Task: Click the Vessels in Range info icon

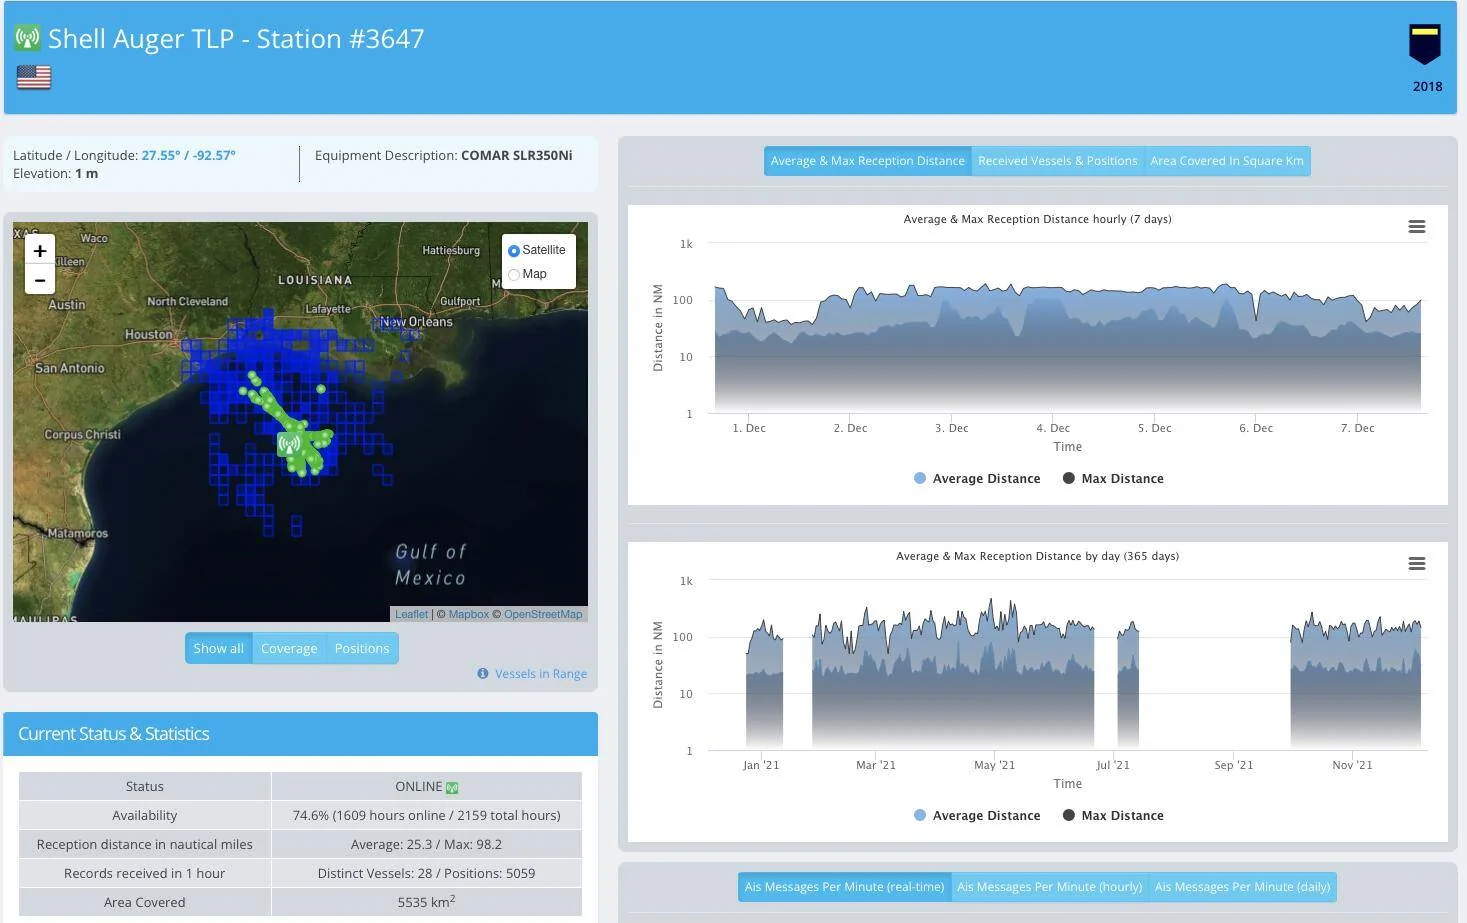Action: click(483, 674)
